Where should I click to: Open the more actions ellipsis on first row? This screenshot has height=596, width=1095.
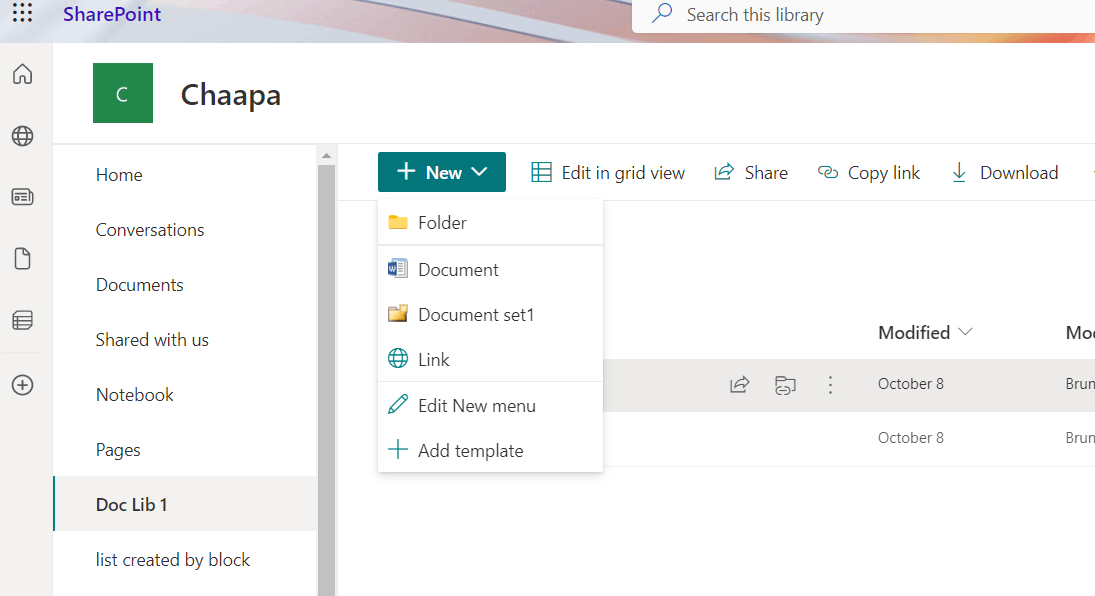point(830,385)
